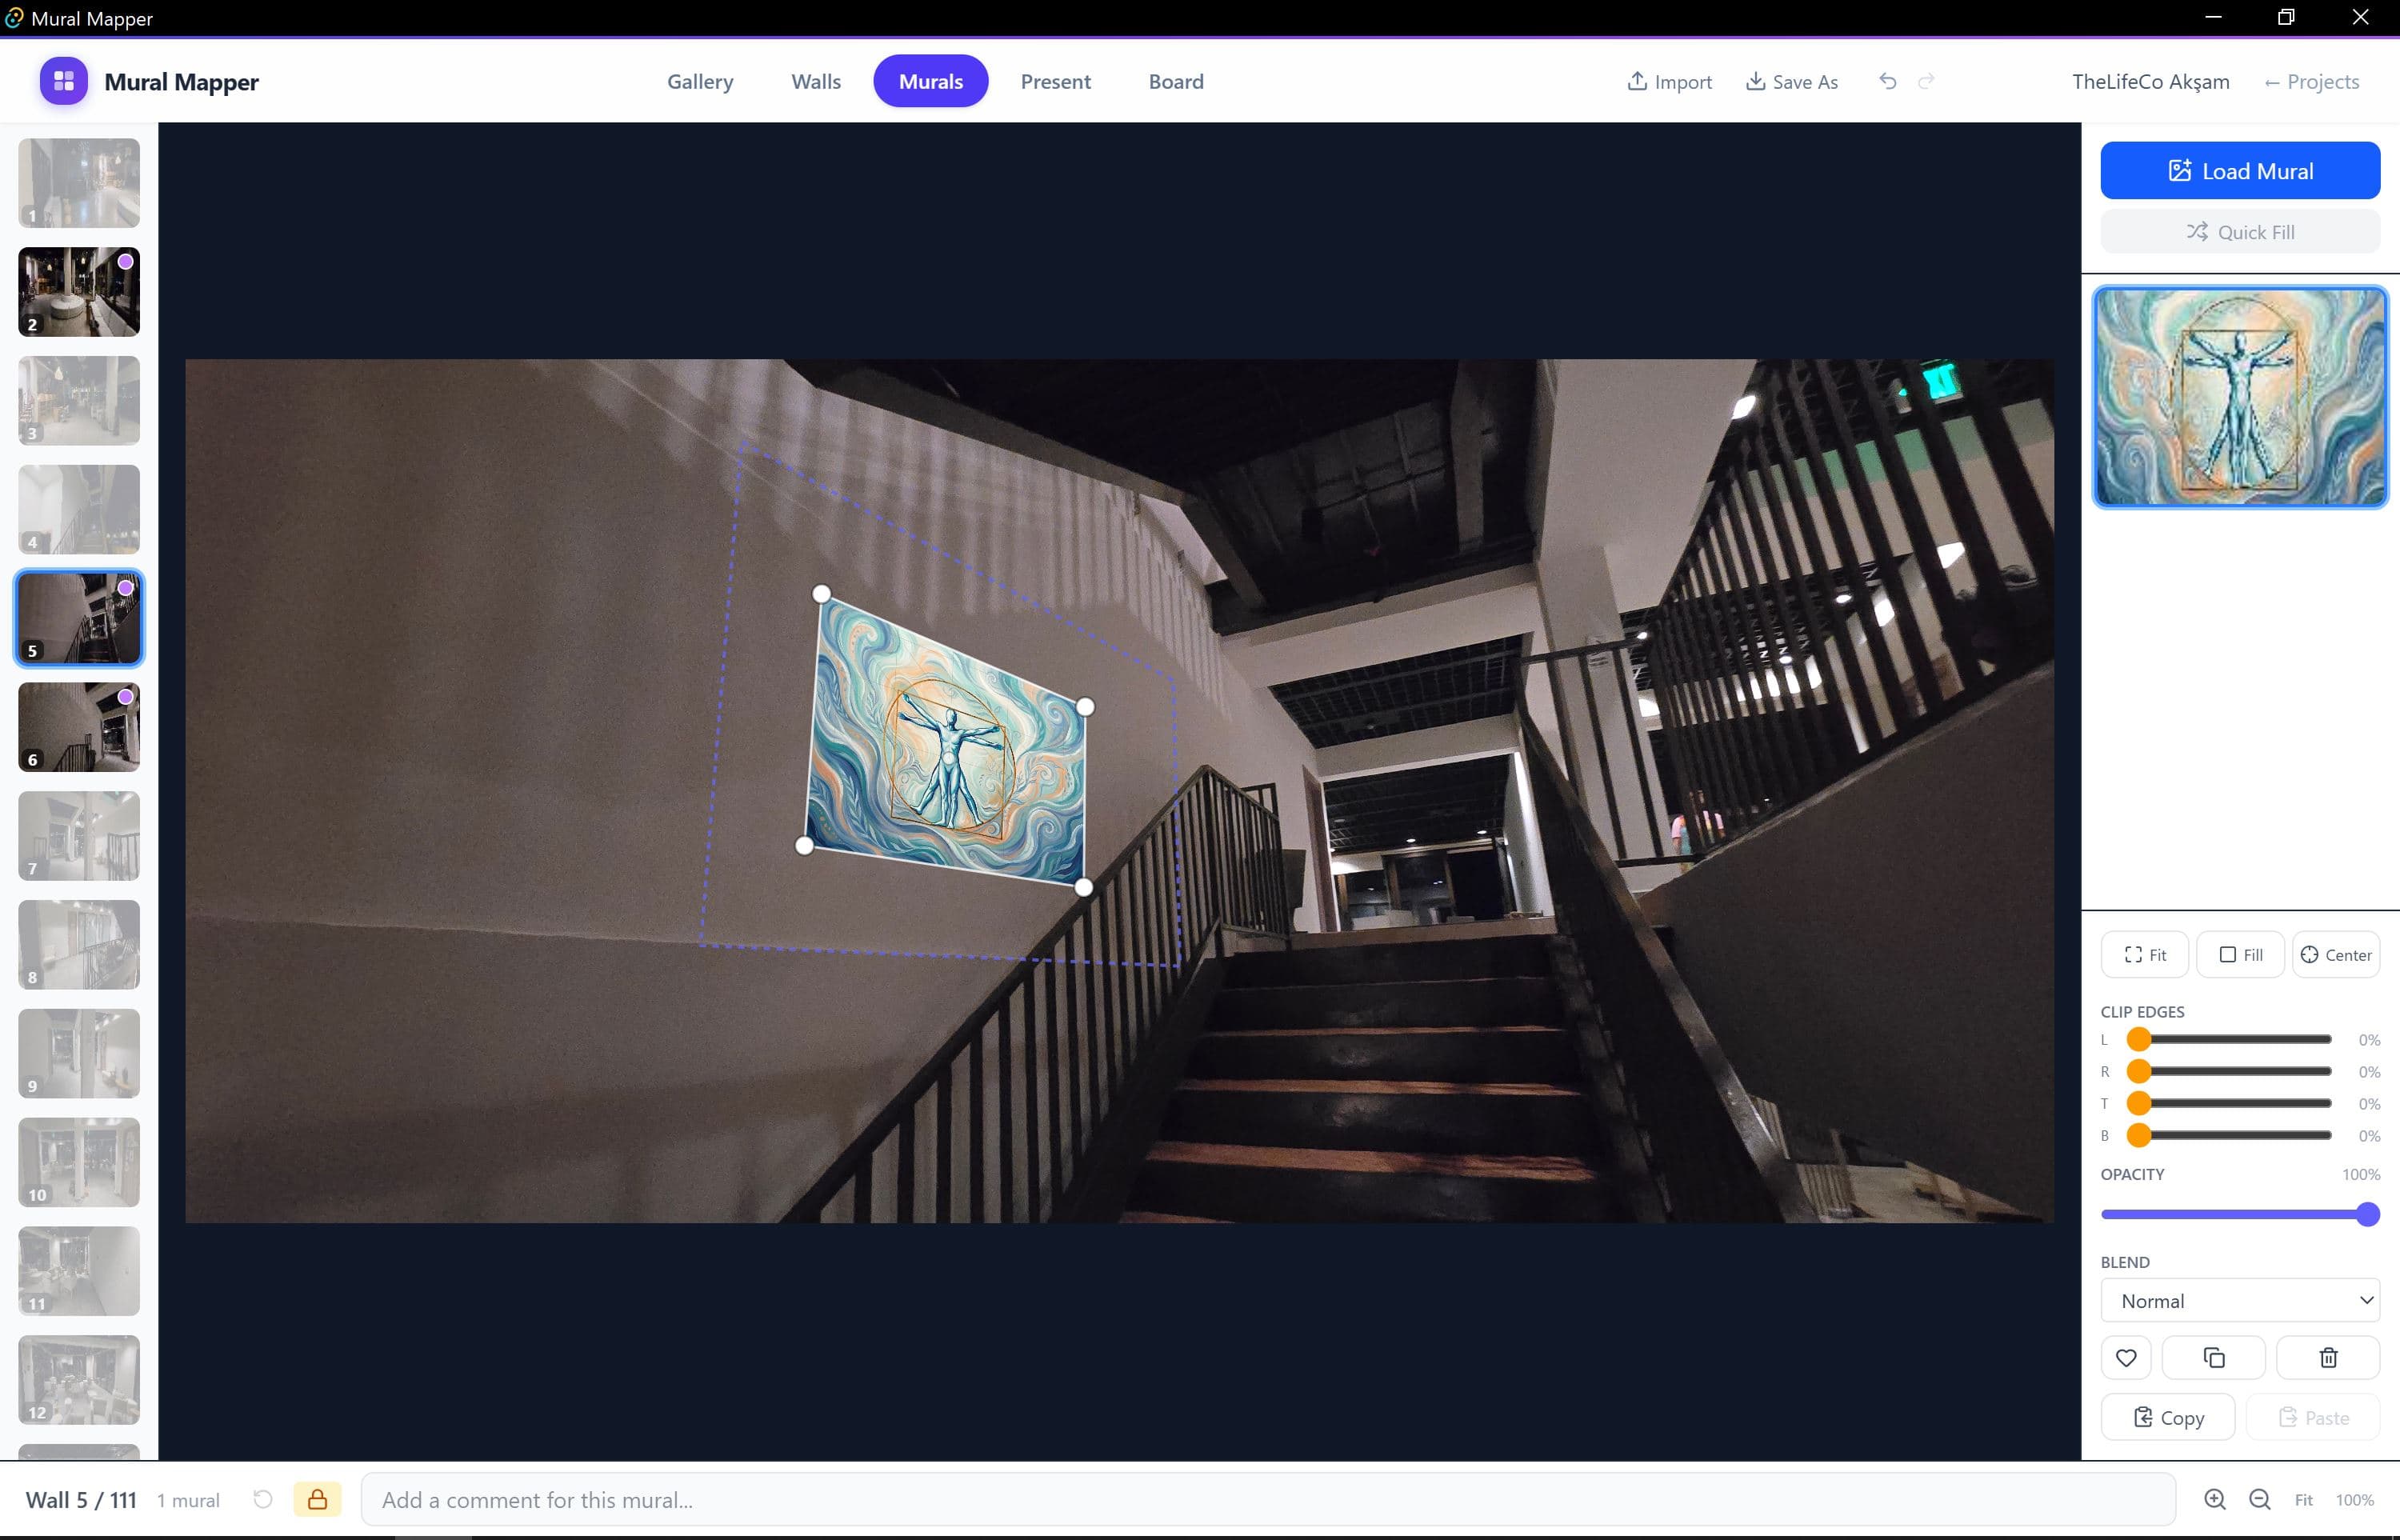Select the Fill placement mode
The image size is (2400, 1540).
click(2240, 954)
